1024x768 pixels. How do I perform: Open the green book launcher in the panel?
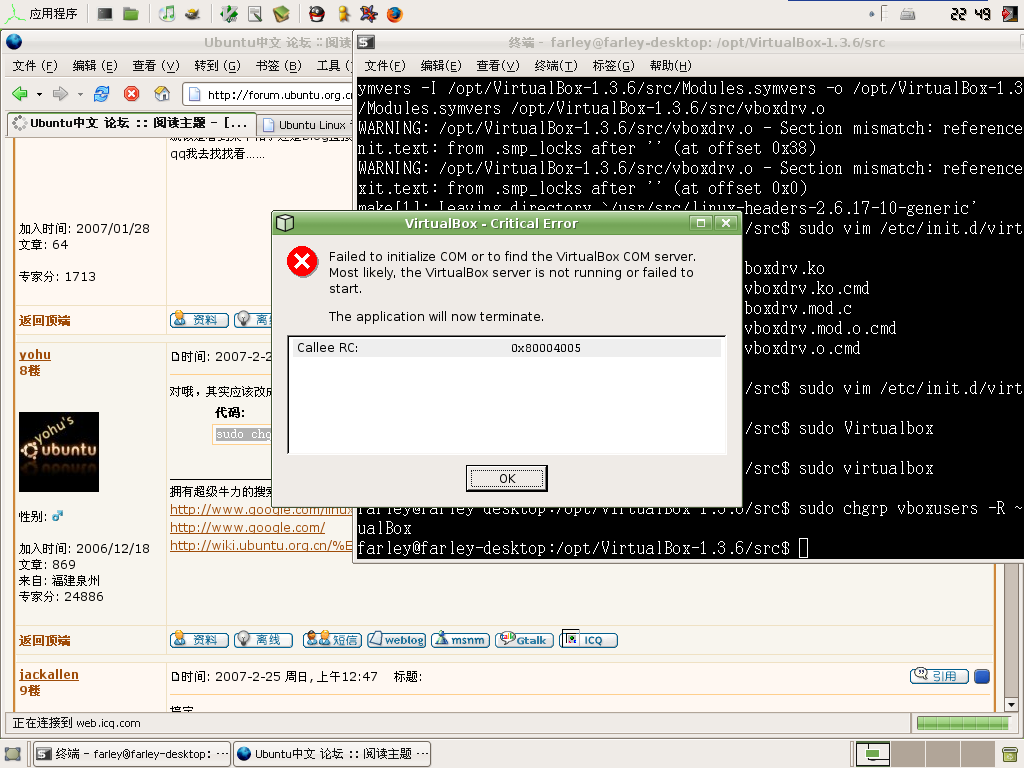point(281,14)
